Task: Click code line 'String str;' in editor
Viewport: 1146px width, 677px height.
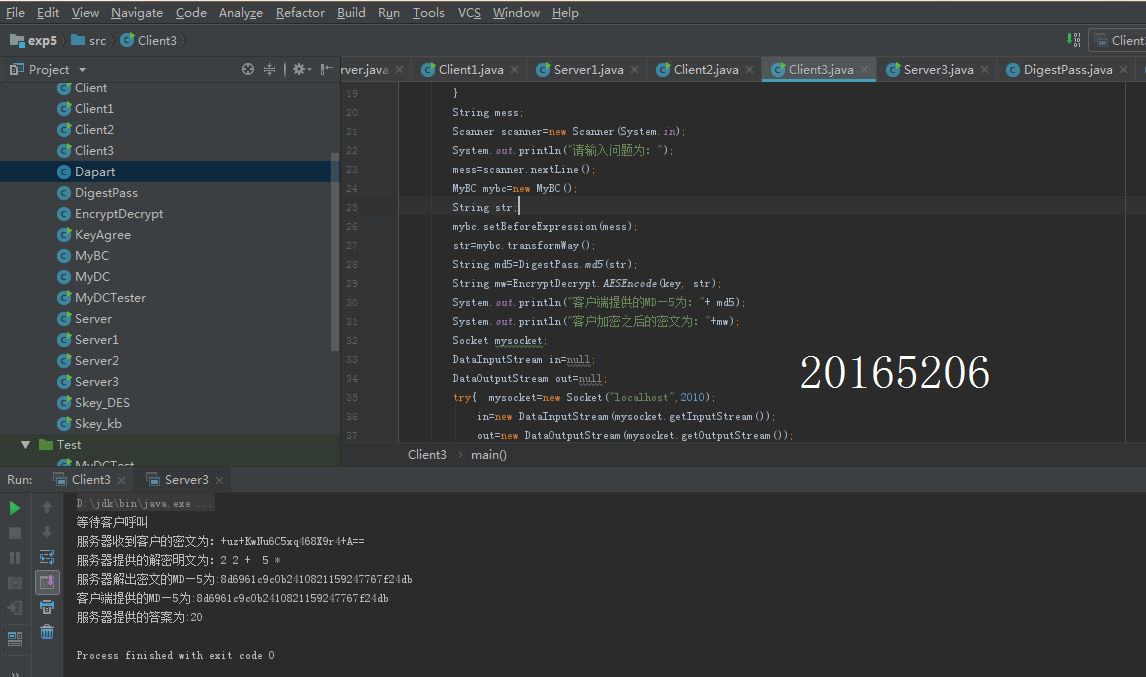Action: (484, 208)
